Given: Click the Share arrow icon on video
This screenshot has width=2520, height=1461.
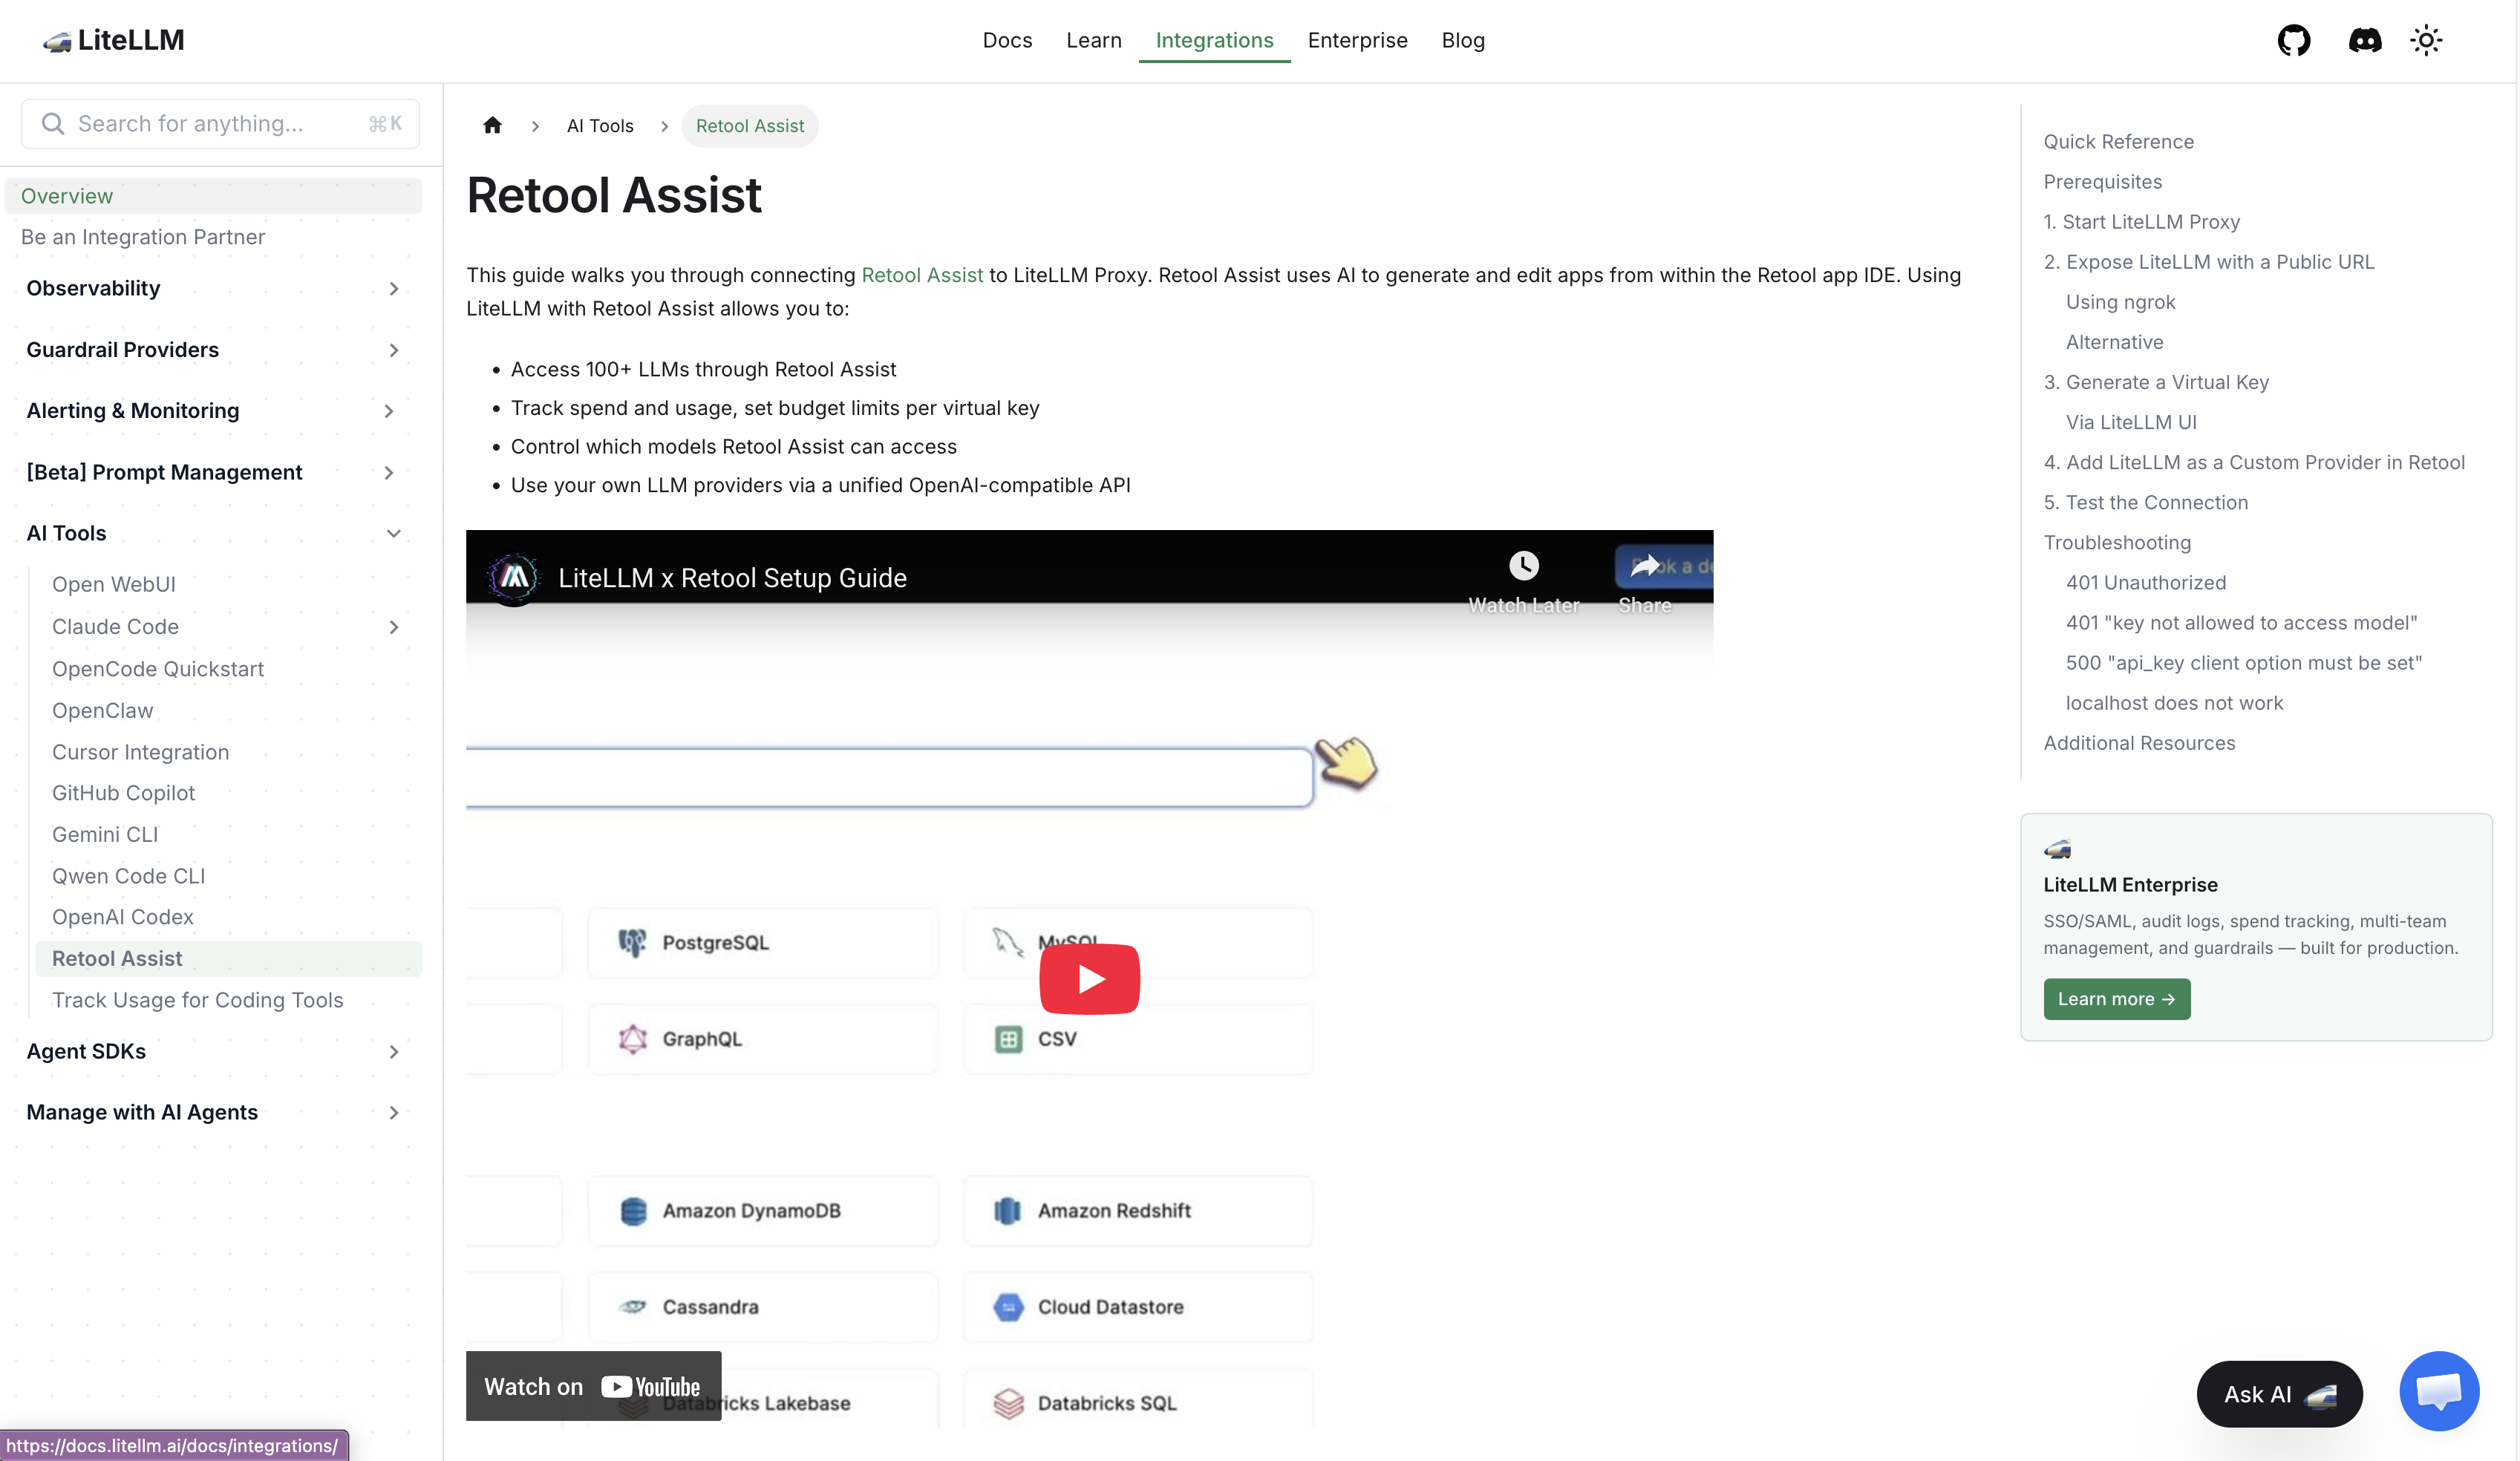Looking at the screenshot, I should click(1645, 566).
